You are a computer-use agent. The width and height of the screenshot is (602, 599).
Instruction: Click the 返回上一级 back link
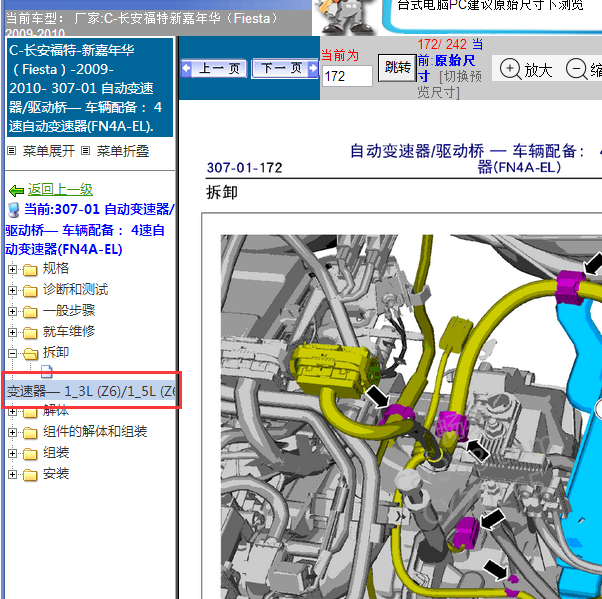pyautogui.click(x=60, y=190)
